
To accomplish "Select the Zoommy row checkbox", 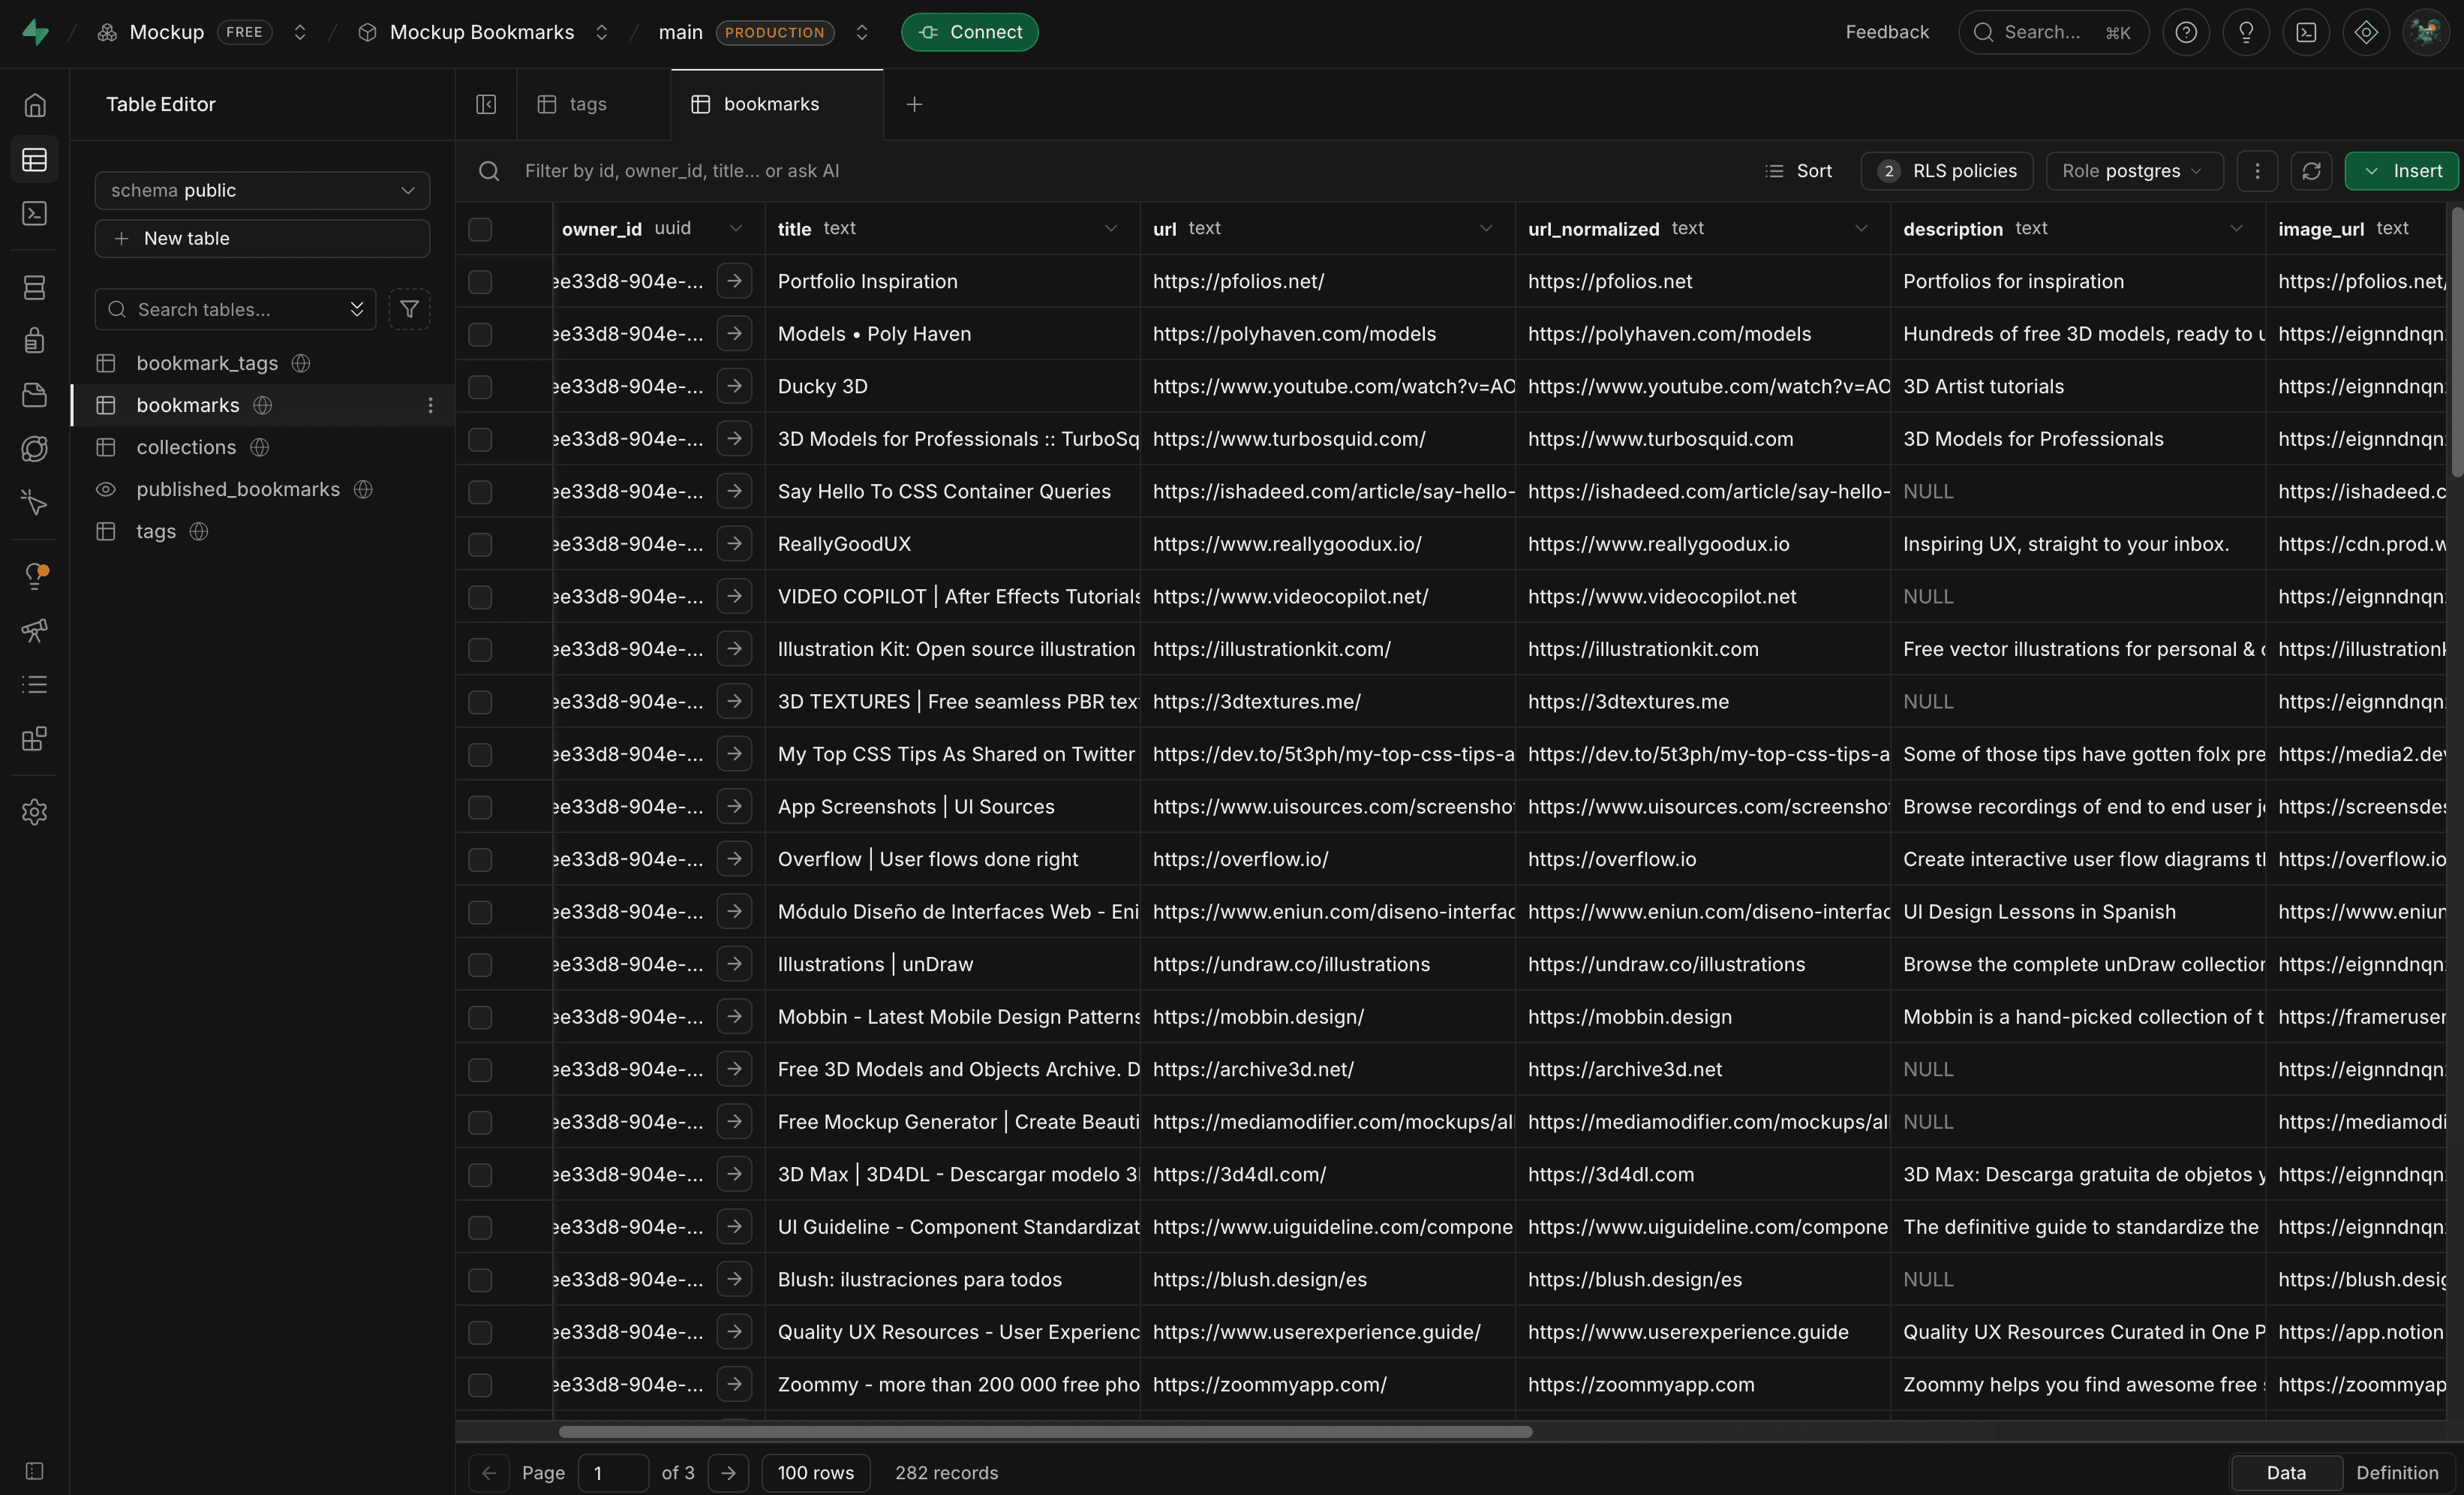I will 480,1385.
